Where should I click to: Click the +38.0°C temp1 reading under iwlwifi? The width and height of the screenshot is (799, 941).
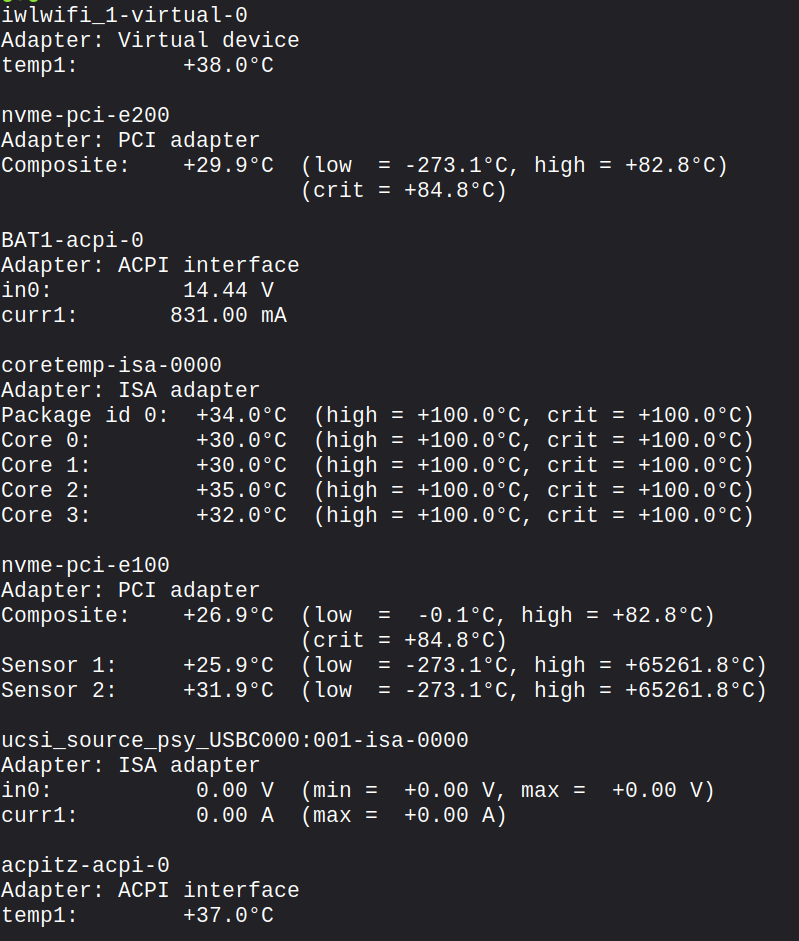228,65
